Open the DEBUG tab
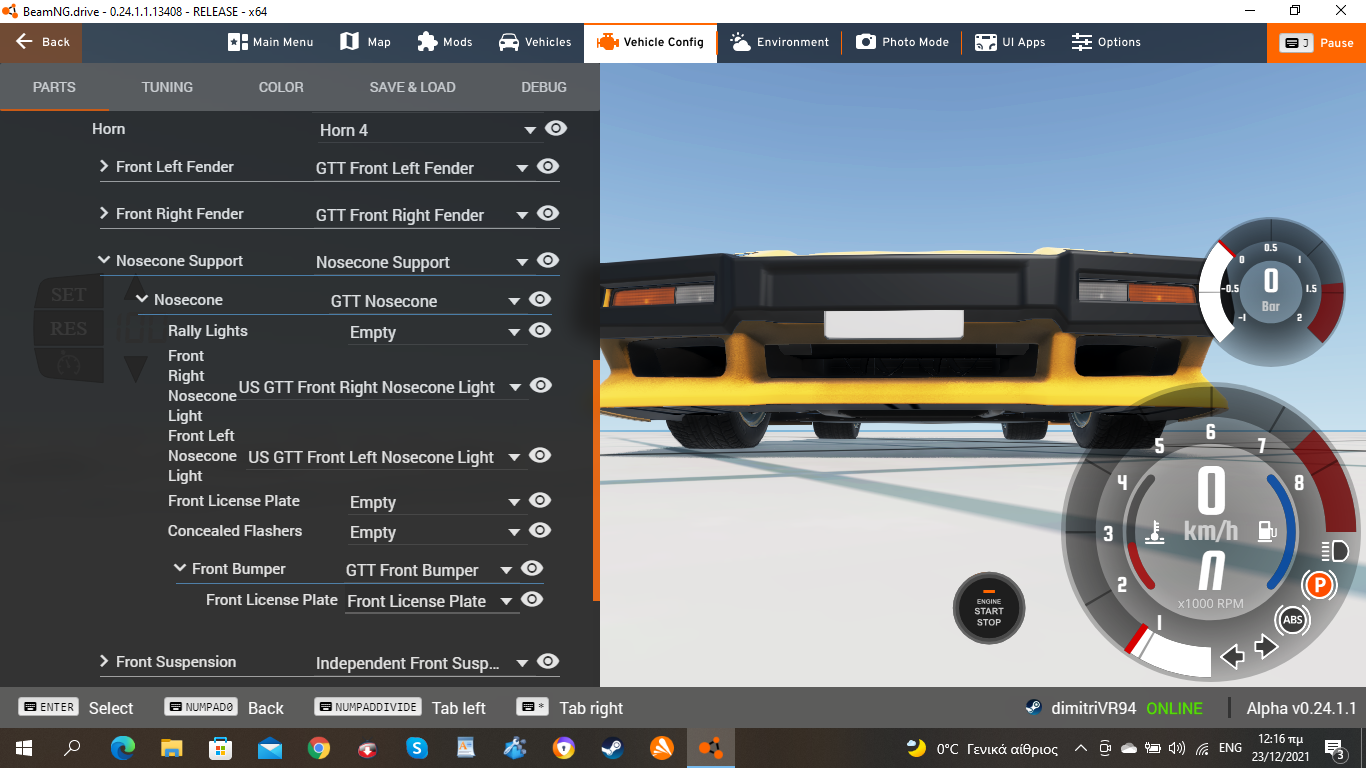Viewport: 1366px width, 768px height. pyautogui.click(x=544, y=87)
